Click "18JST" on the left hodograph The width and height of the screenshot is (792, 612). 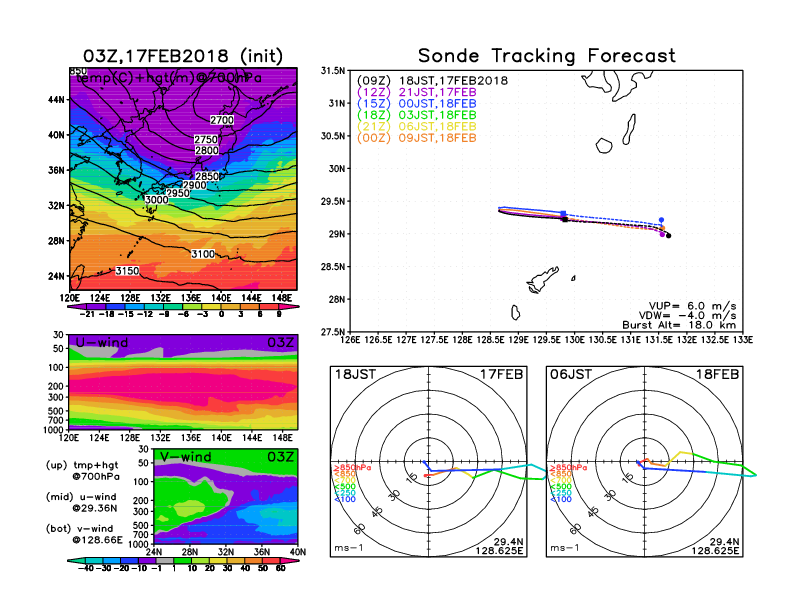click(x=355, y=375)
